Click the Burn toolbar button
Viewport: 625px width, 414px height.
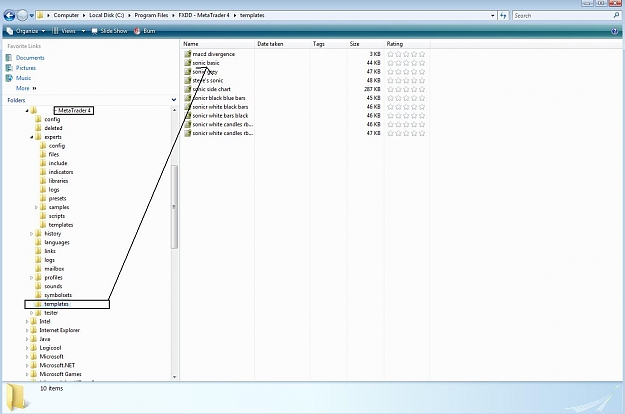(x=145, y=31)
